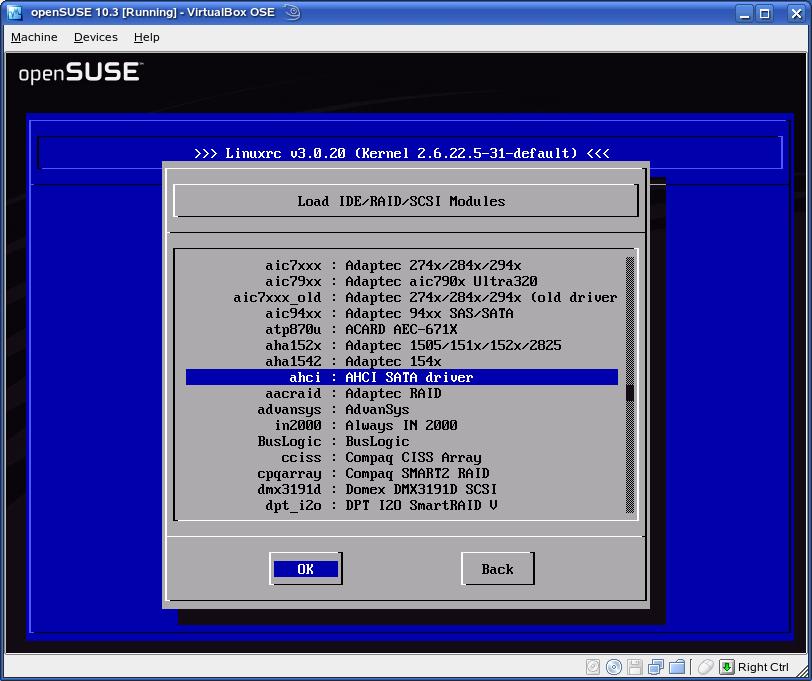Screen dimensions: 812x681
Task: Select the highlighted ahci AHCI SATA driver row
Action: 402,377
